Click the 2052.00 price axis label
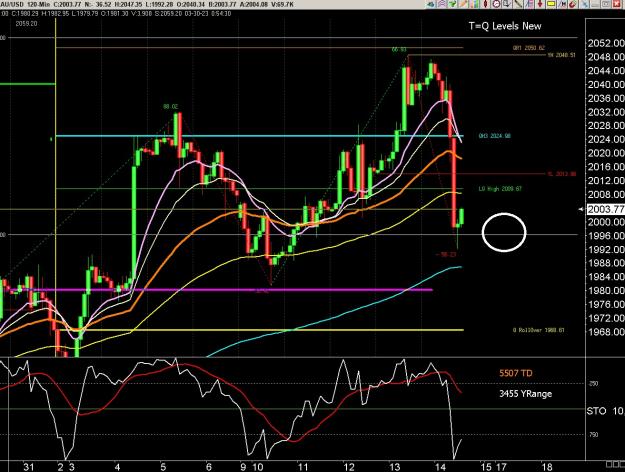Viewport: 625px width, 472px height. pyautogui.click(x=606, y=43)
